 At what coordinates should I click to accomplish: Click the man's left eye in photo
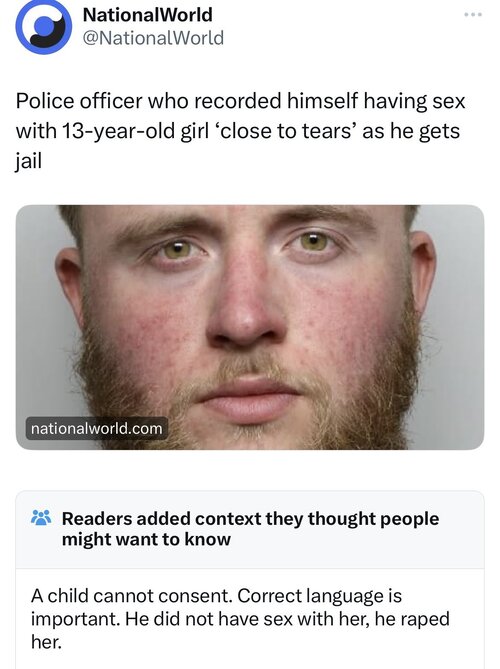[x=314, y=242]
